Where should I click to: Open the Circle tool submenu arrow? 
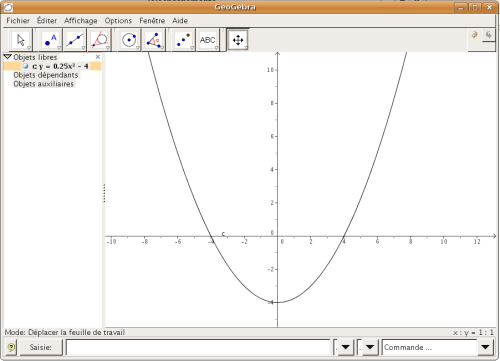(x=137, y=48)
